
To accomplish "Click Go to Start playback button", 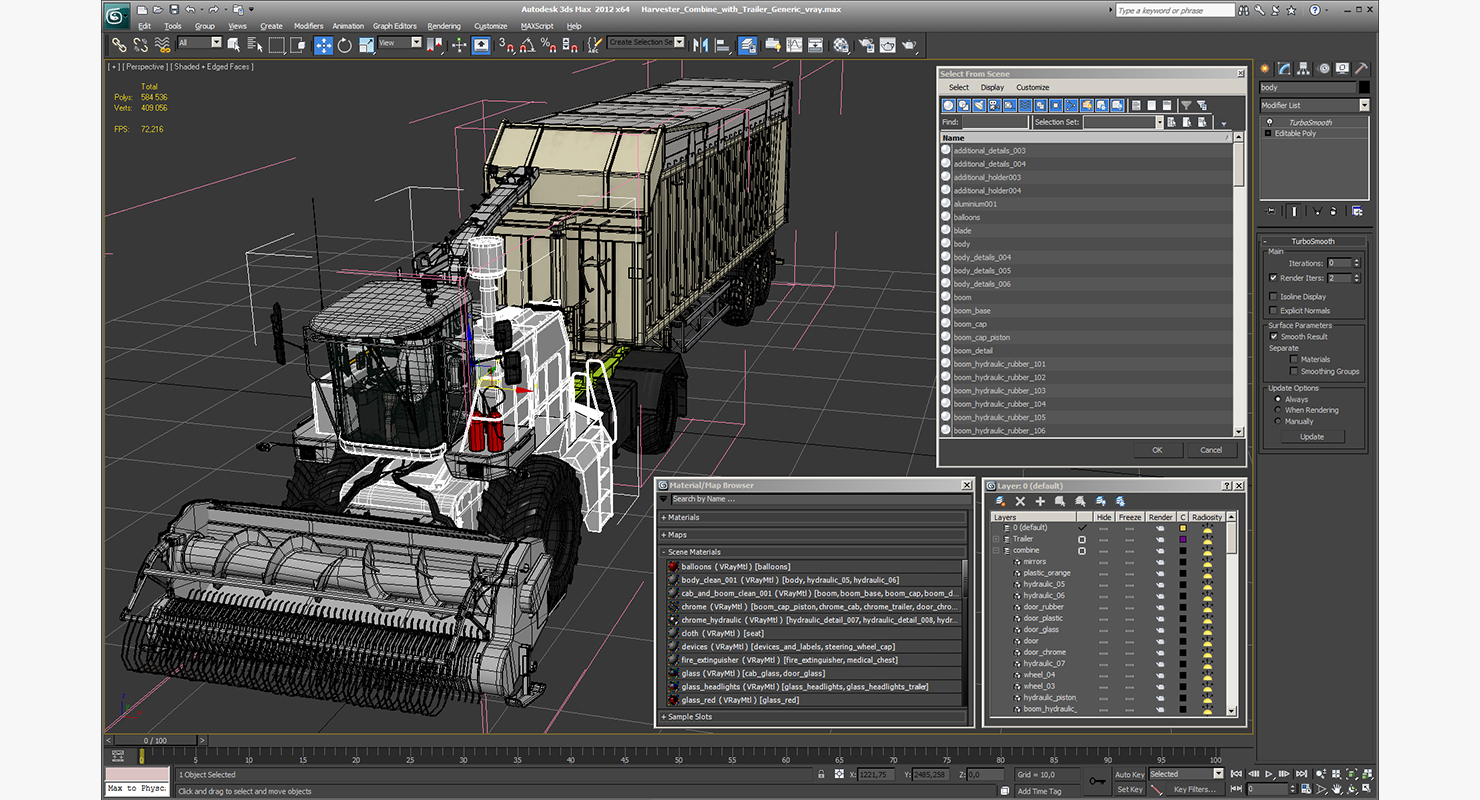I will 1238,774.
